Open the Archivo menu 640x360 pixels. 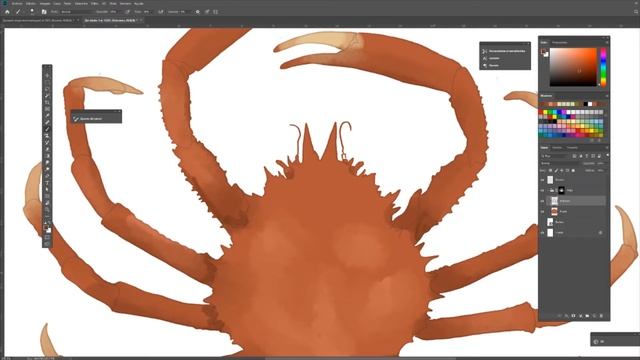17,3
